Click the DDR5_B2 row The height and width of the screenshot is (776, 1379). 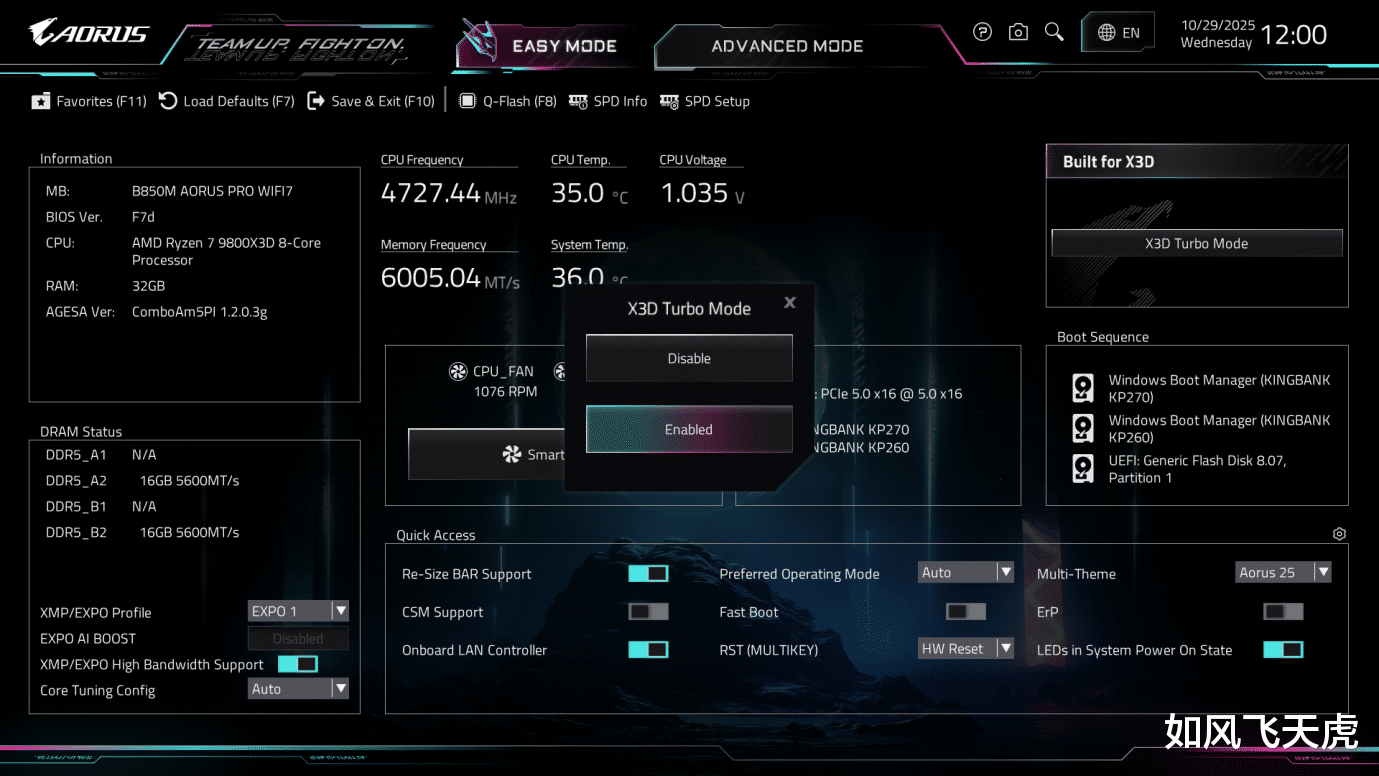coord(143,533)
